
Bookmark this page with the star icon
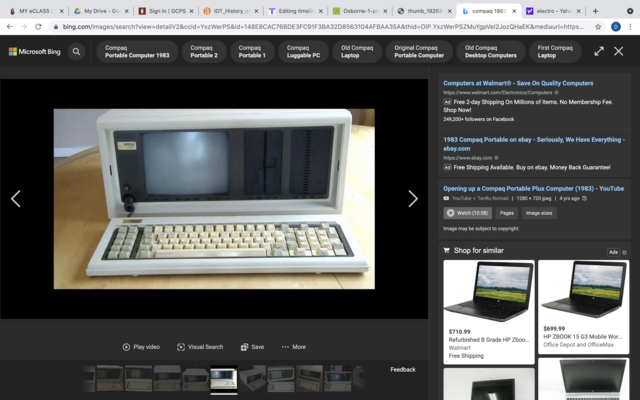[x=598, y=27]
